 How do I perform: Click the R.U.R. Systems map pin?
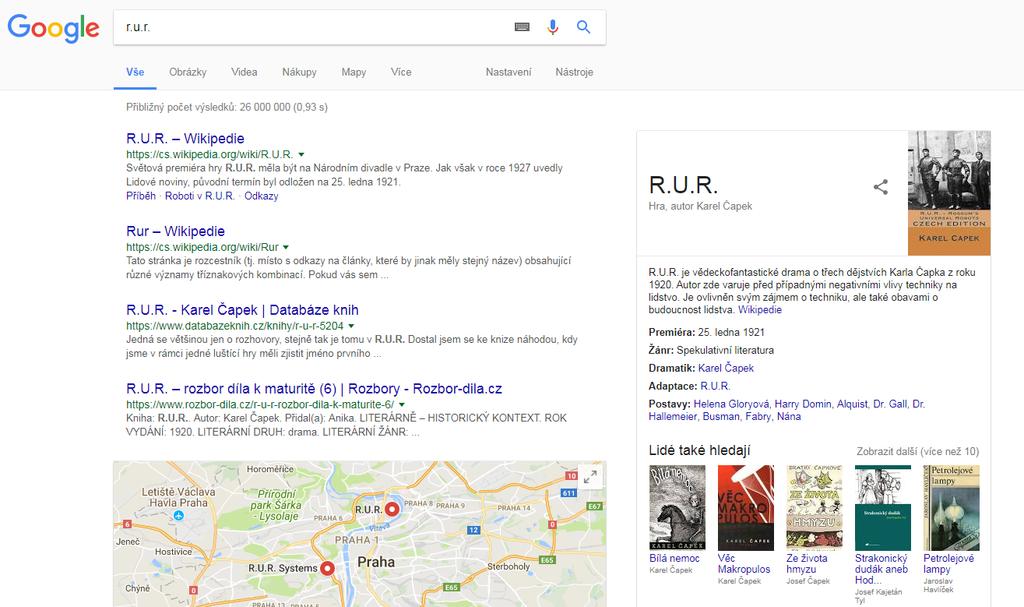327,568
